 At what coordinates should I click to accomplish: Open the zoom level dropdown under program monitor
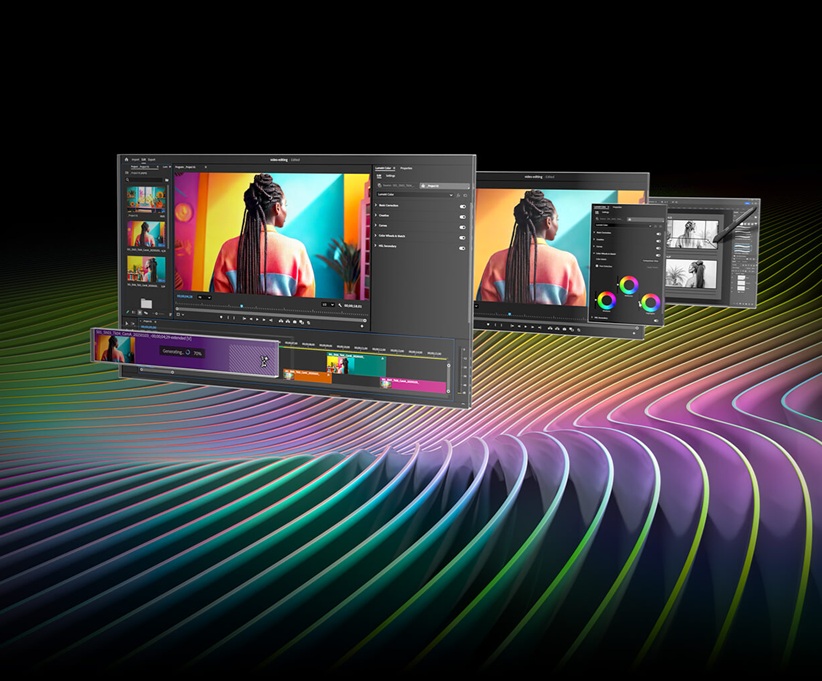pyautogui.click(x=204, y=297)
